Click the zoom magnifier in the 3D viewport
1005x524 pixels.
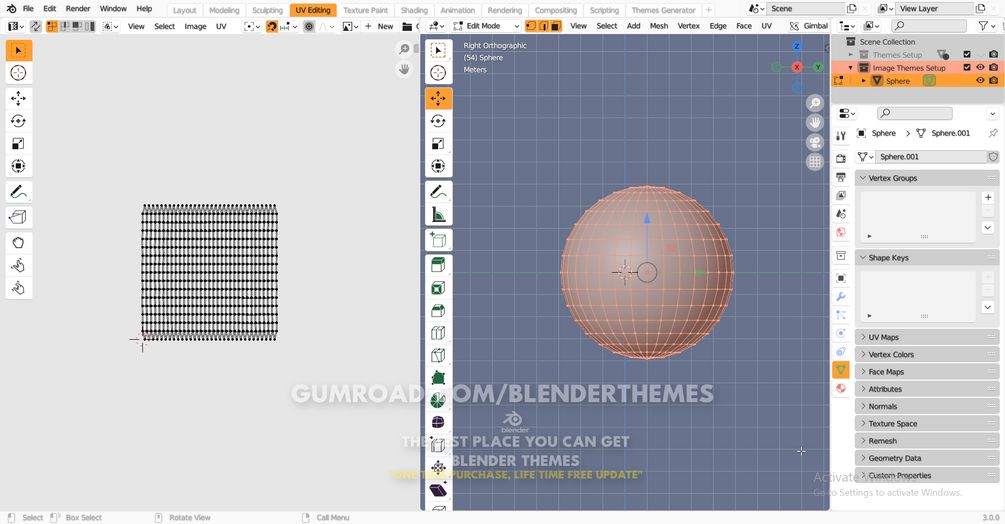coord(815,103)
